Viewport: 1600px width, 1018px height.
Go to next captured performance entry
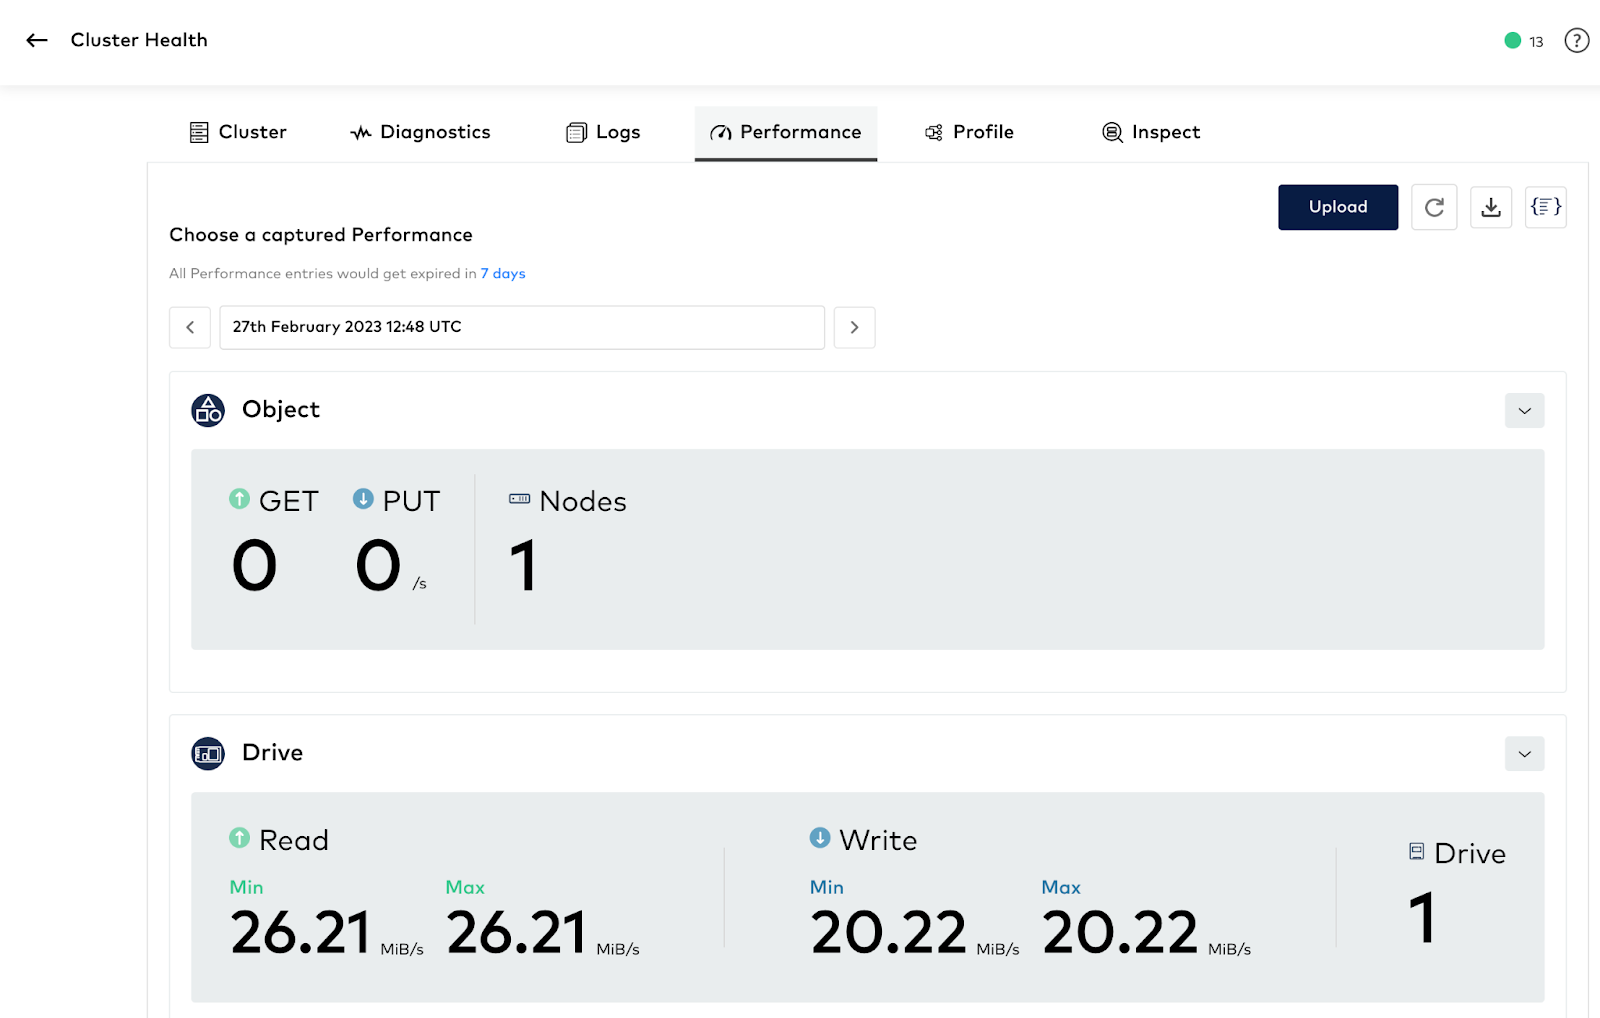tap(854, 327)
